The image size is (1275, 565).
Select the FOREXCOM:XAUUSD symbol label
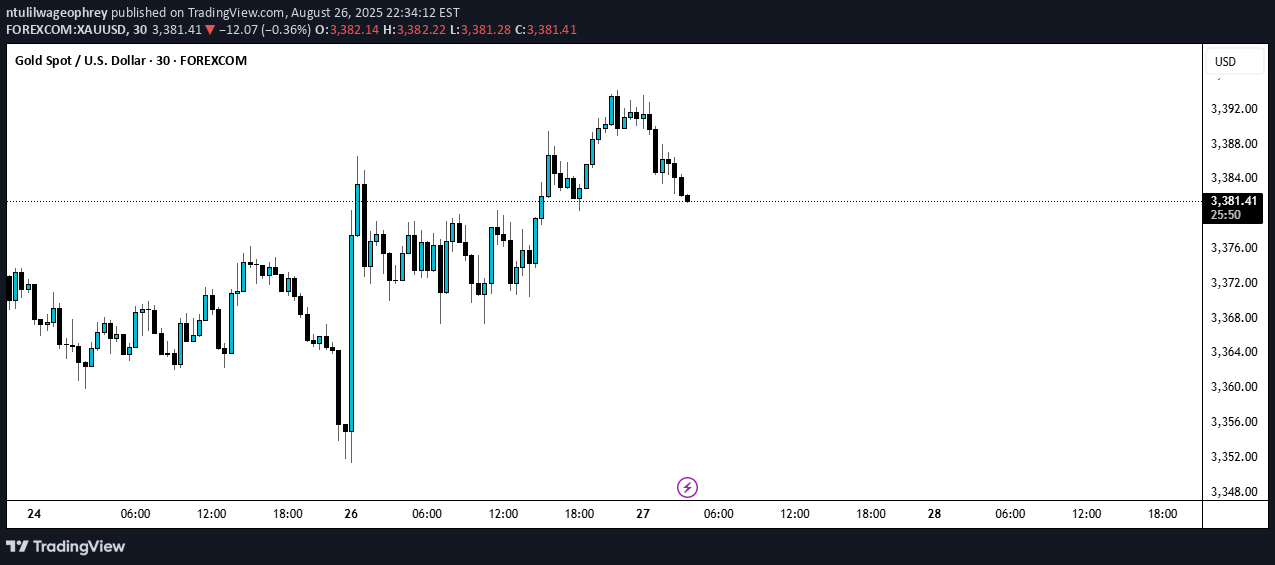click(68, 30)
